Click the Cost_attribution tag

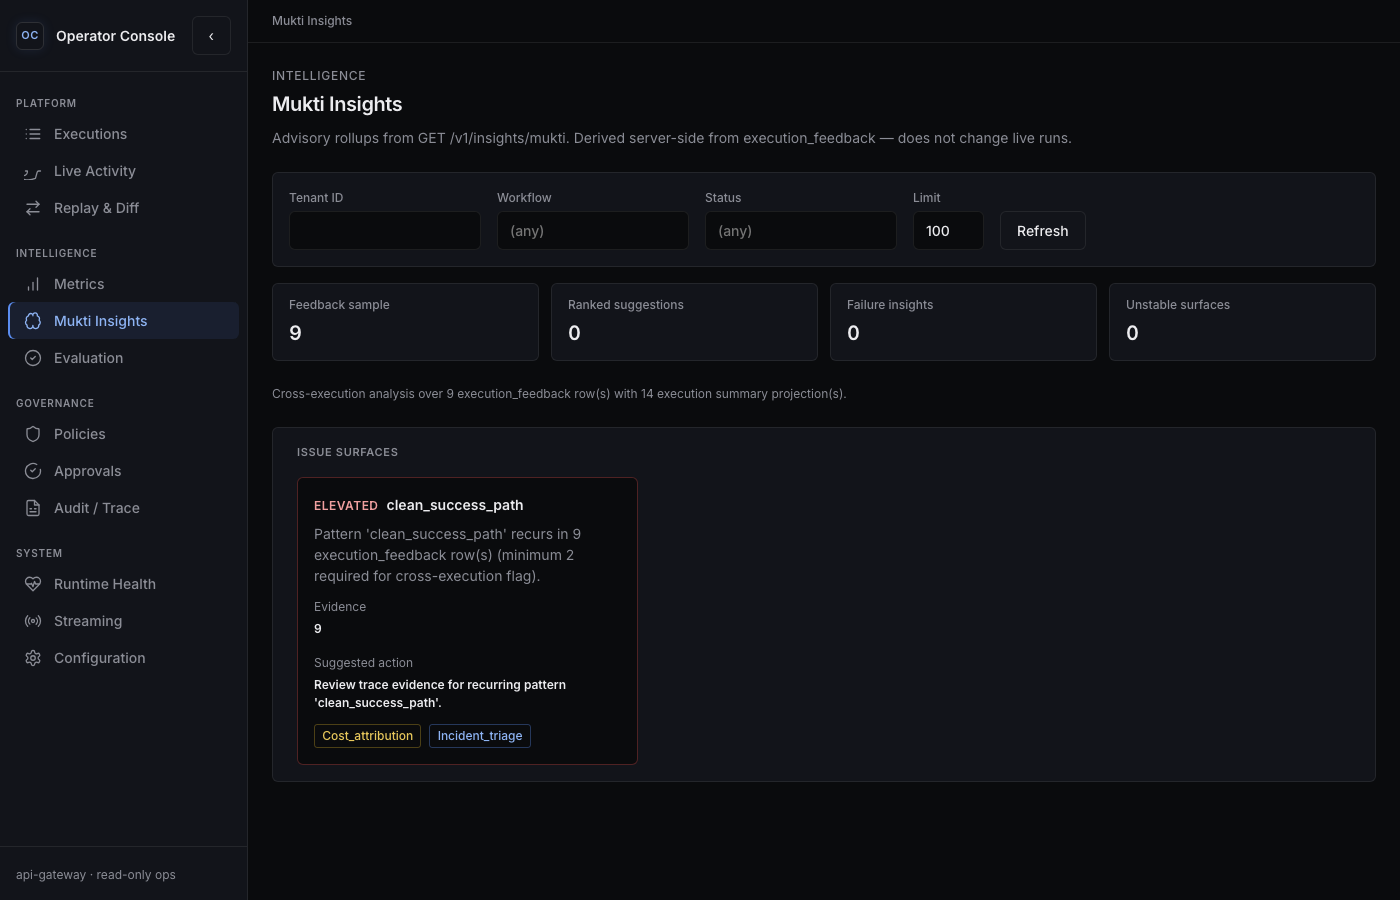[367, 736]
